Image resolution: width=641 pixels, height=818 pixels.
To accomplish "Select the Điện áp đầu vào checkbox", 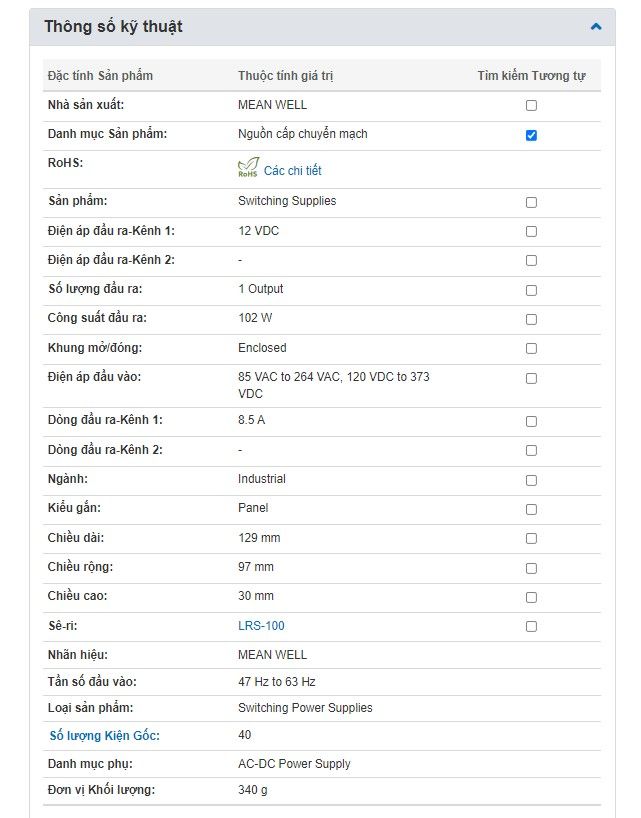I will tap(531, 378).
